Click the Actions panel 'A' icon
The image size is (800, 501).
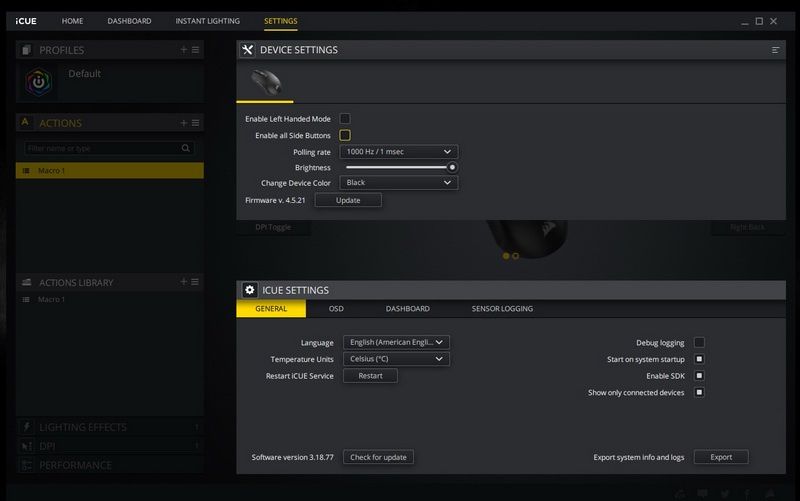point(24,122)
